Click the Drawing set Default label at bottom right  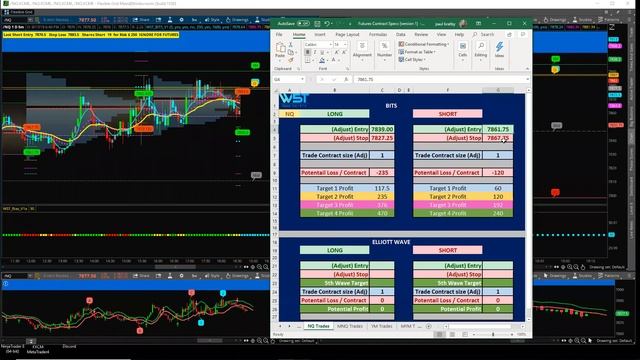tap(614, 340)
